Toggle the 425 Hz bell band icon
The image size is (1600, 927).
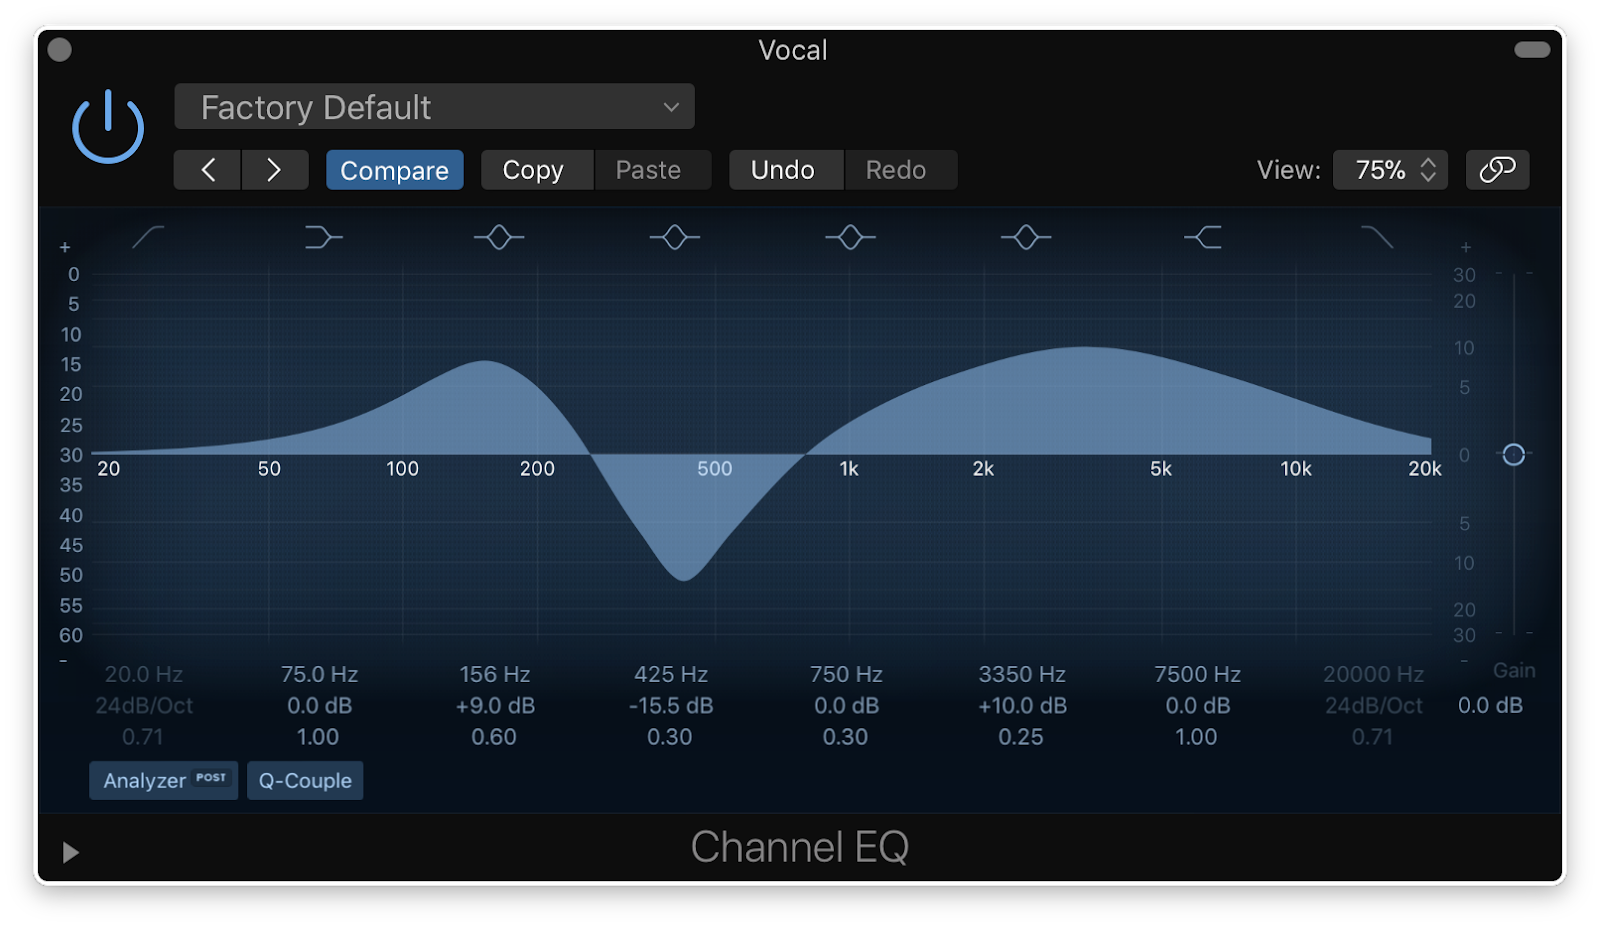pos(674,237)
